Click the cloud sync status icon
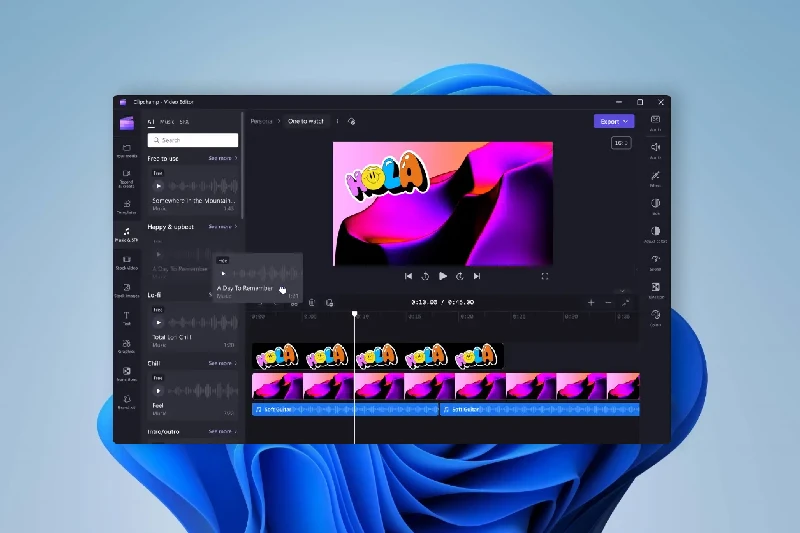The image size is (800, 533). pos(351,121)
